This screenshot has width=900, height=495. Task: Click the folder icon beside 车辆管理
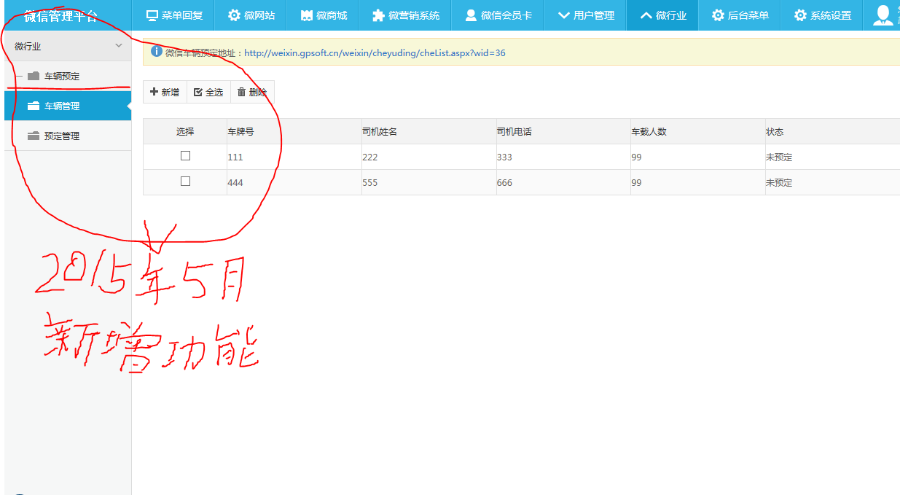tap(33, 106)
